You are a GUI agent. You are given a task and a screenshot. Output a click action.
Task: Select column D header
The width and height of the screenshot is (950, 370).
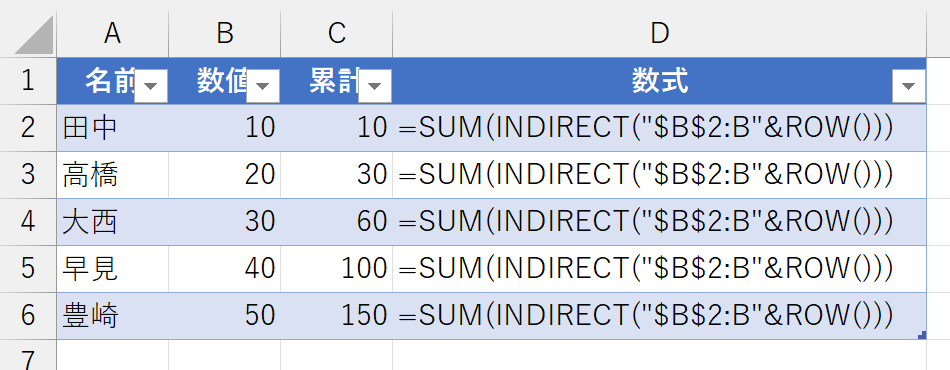tap(660, 34)
